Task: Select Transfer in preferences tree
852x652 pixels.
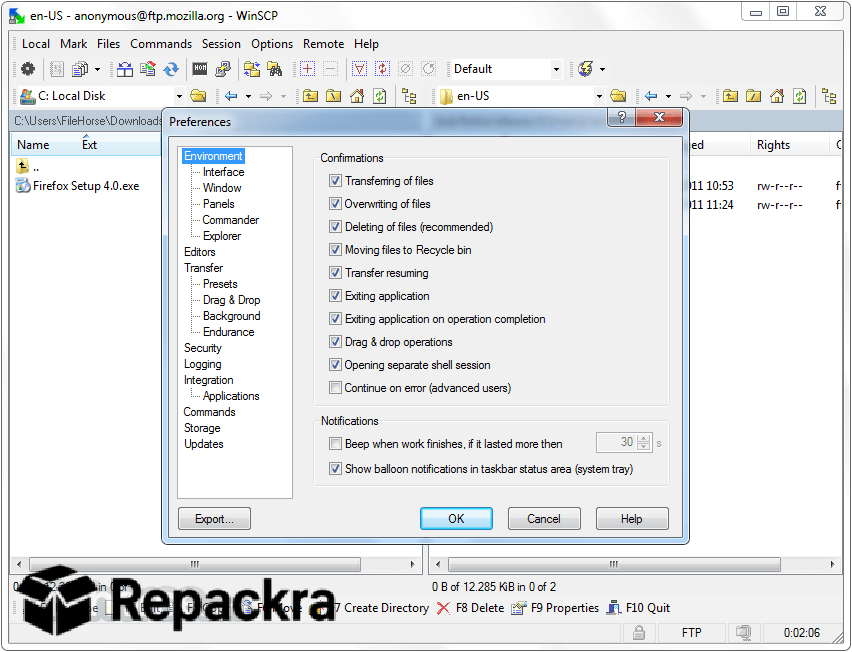Action: click(x=203, y=268)
